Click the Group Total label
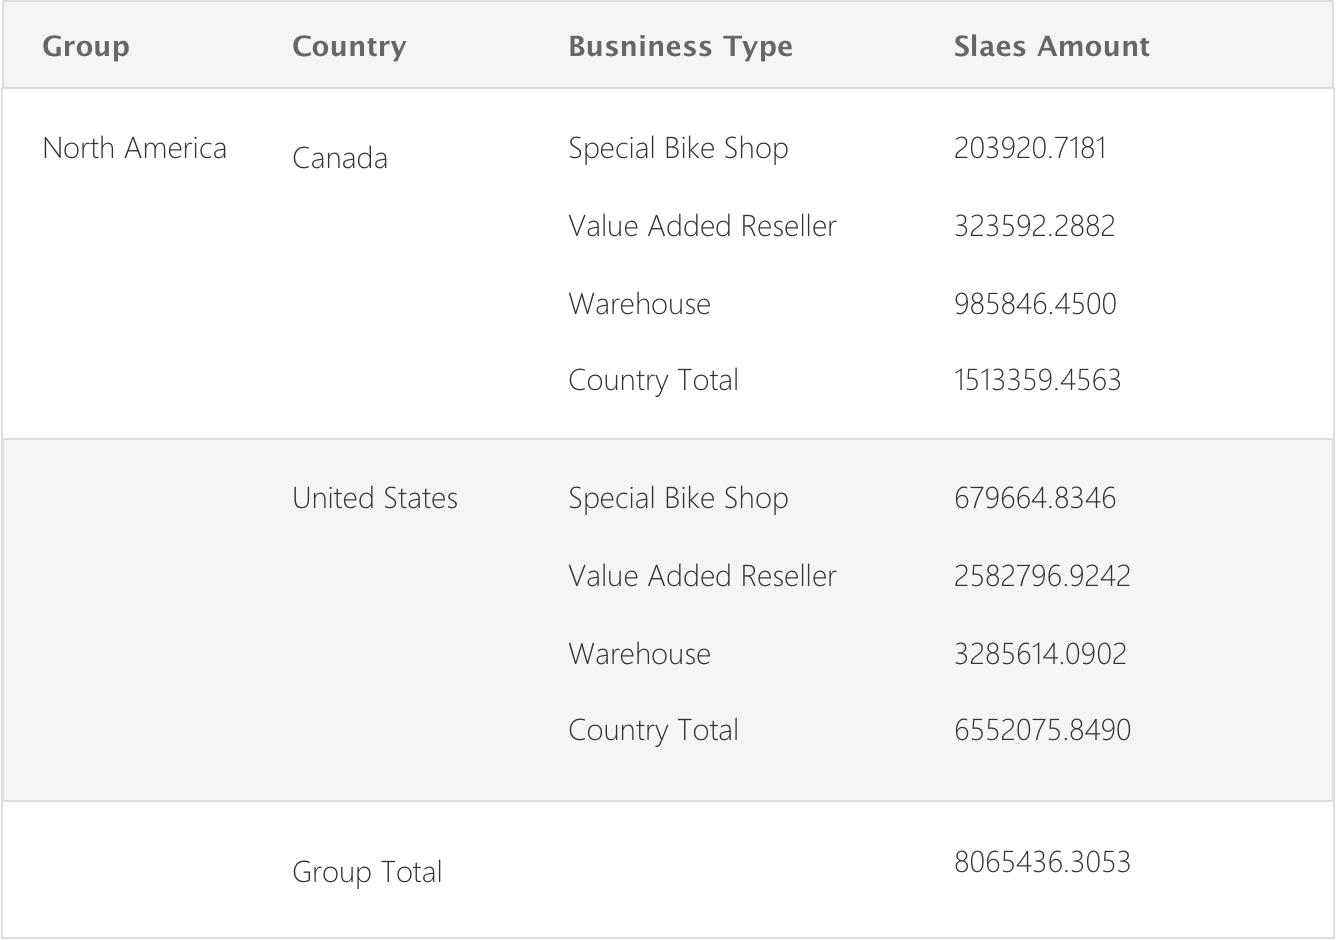Screen dimensions: 1336x940 [367, 872]
